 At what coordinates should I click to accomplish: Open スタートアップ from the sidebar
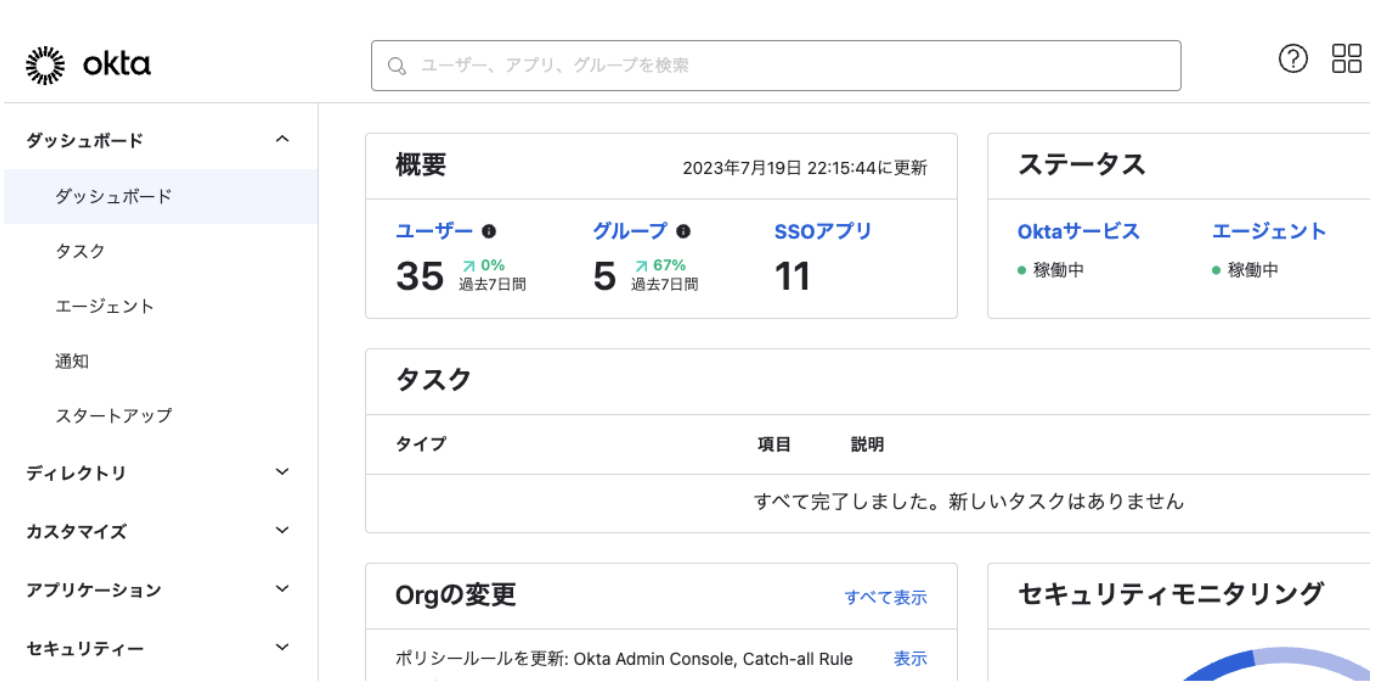tap(93, 416)
